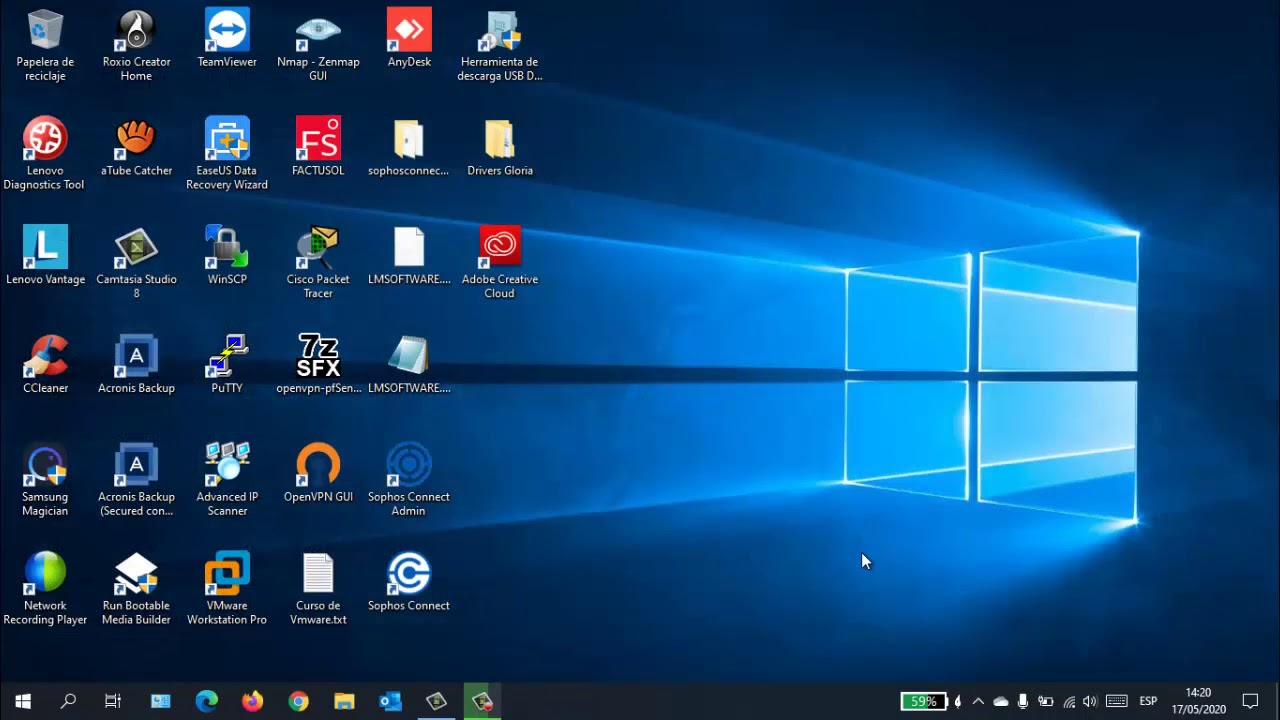Image resolution: width=1280 pixels, height=720 pixels.
Task: Select the Sophos Connect Admin shortcut
Action: click(x=409, y=481)
